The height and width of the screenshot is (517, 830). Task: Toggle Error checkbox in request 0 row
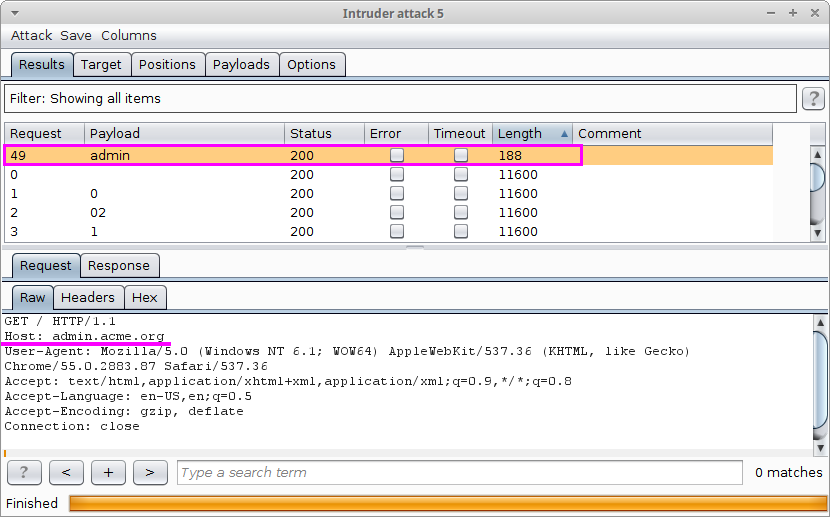coord(396,174)
